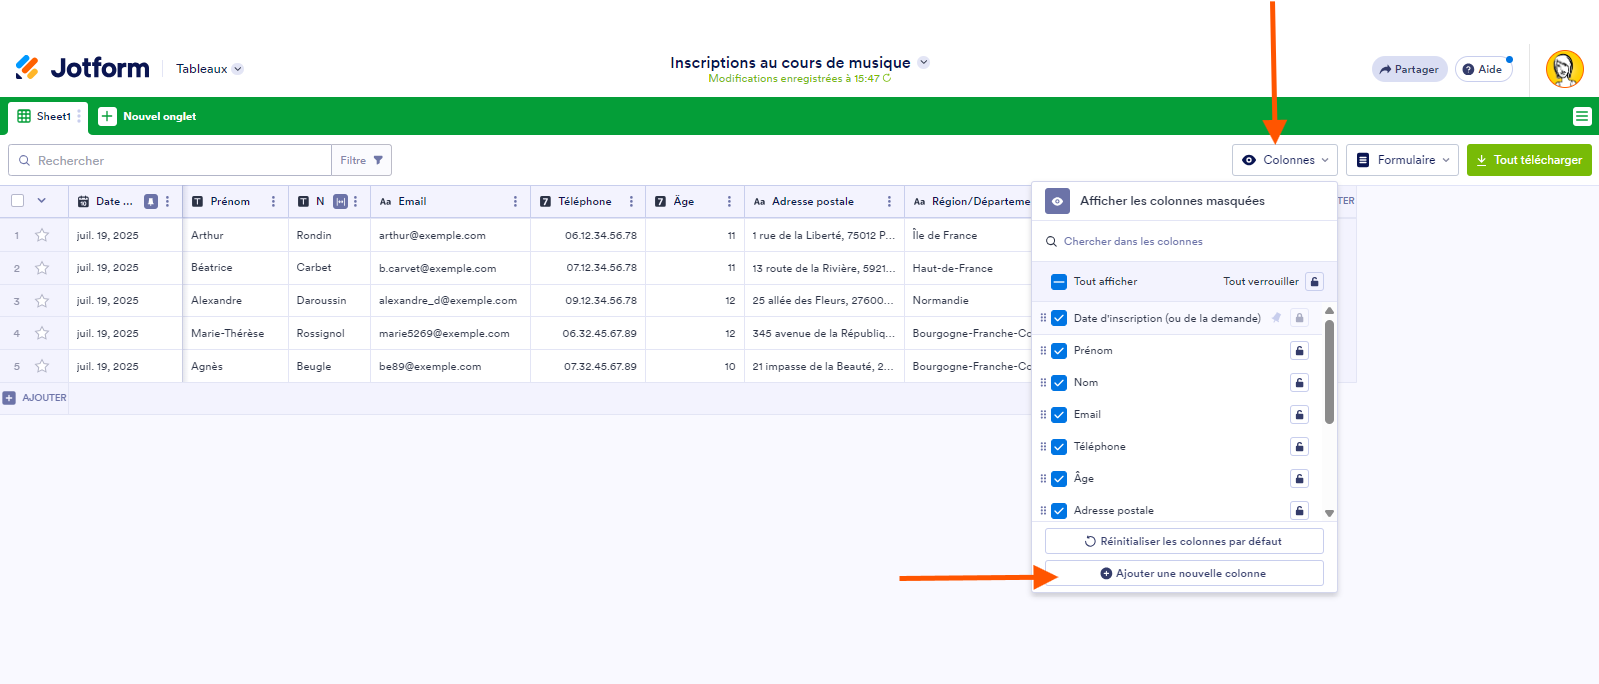
Task: Open the Prénom column three-dot menu
Action: click(273, 202)
